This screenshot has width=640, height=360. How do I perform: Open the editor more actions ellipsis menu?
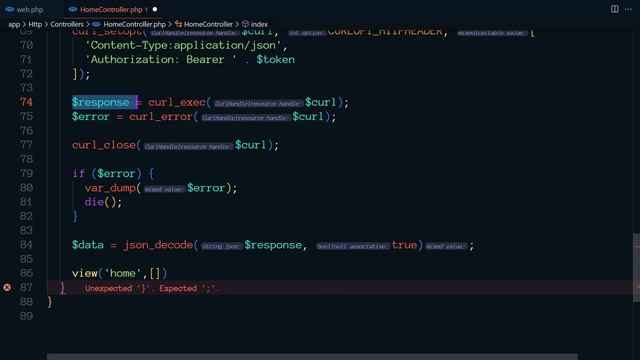(x=628, y=9)
